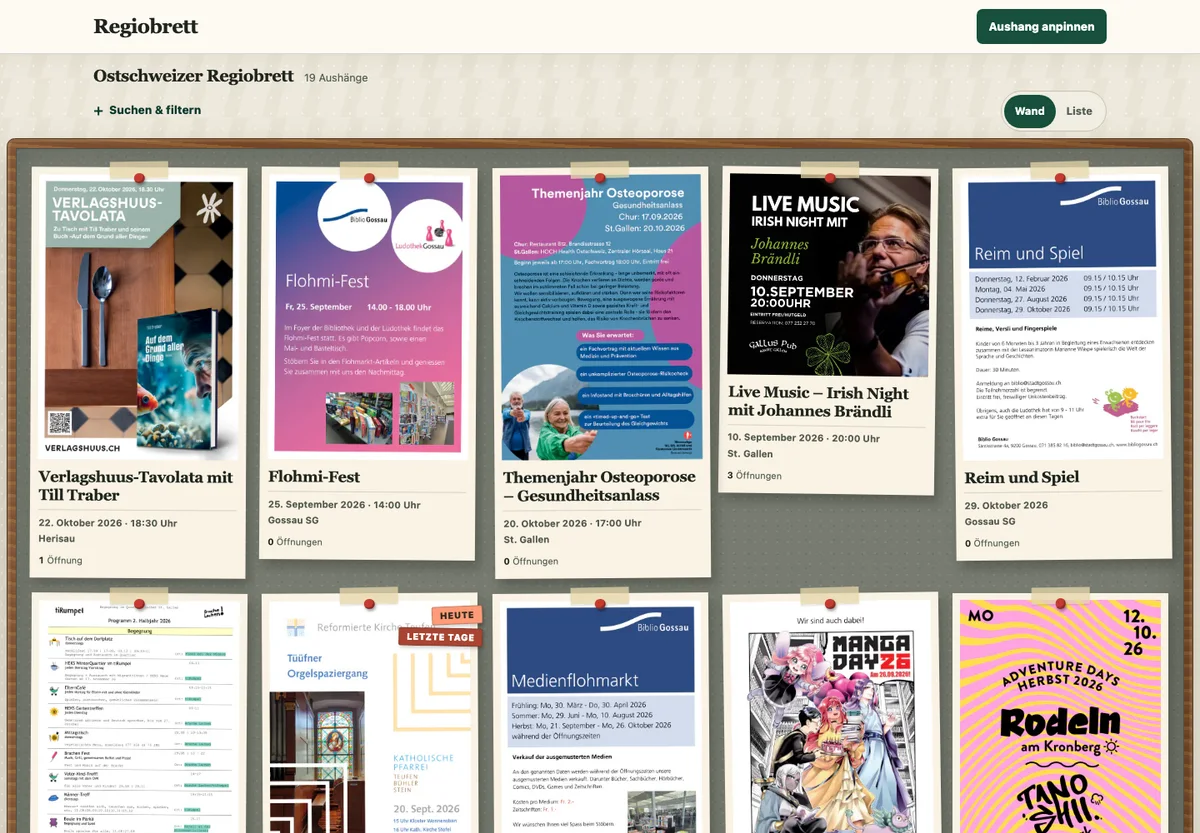Open the Flohmi-Fest poster image
Screen dimensions: 1200x833
[x=369, y=316]
